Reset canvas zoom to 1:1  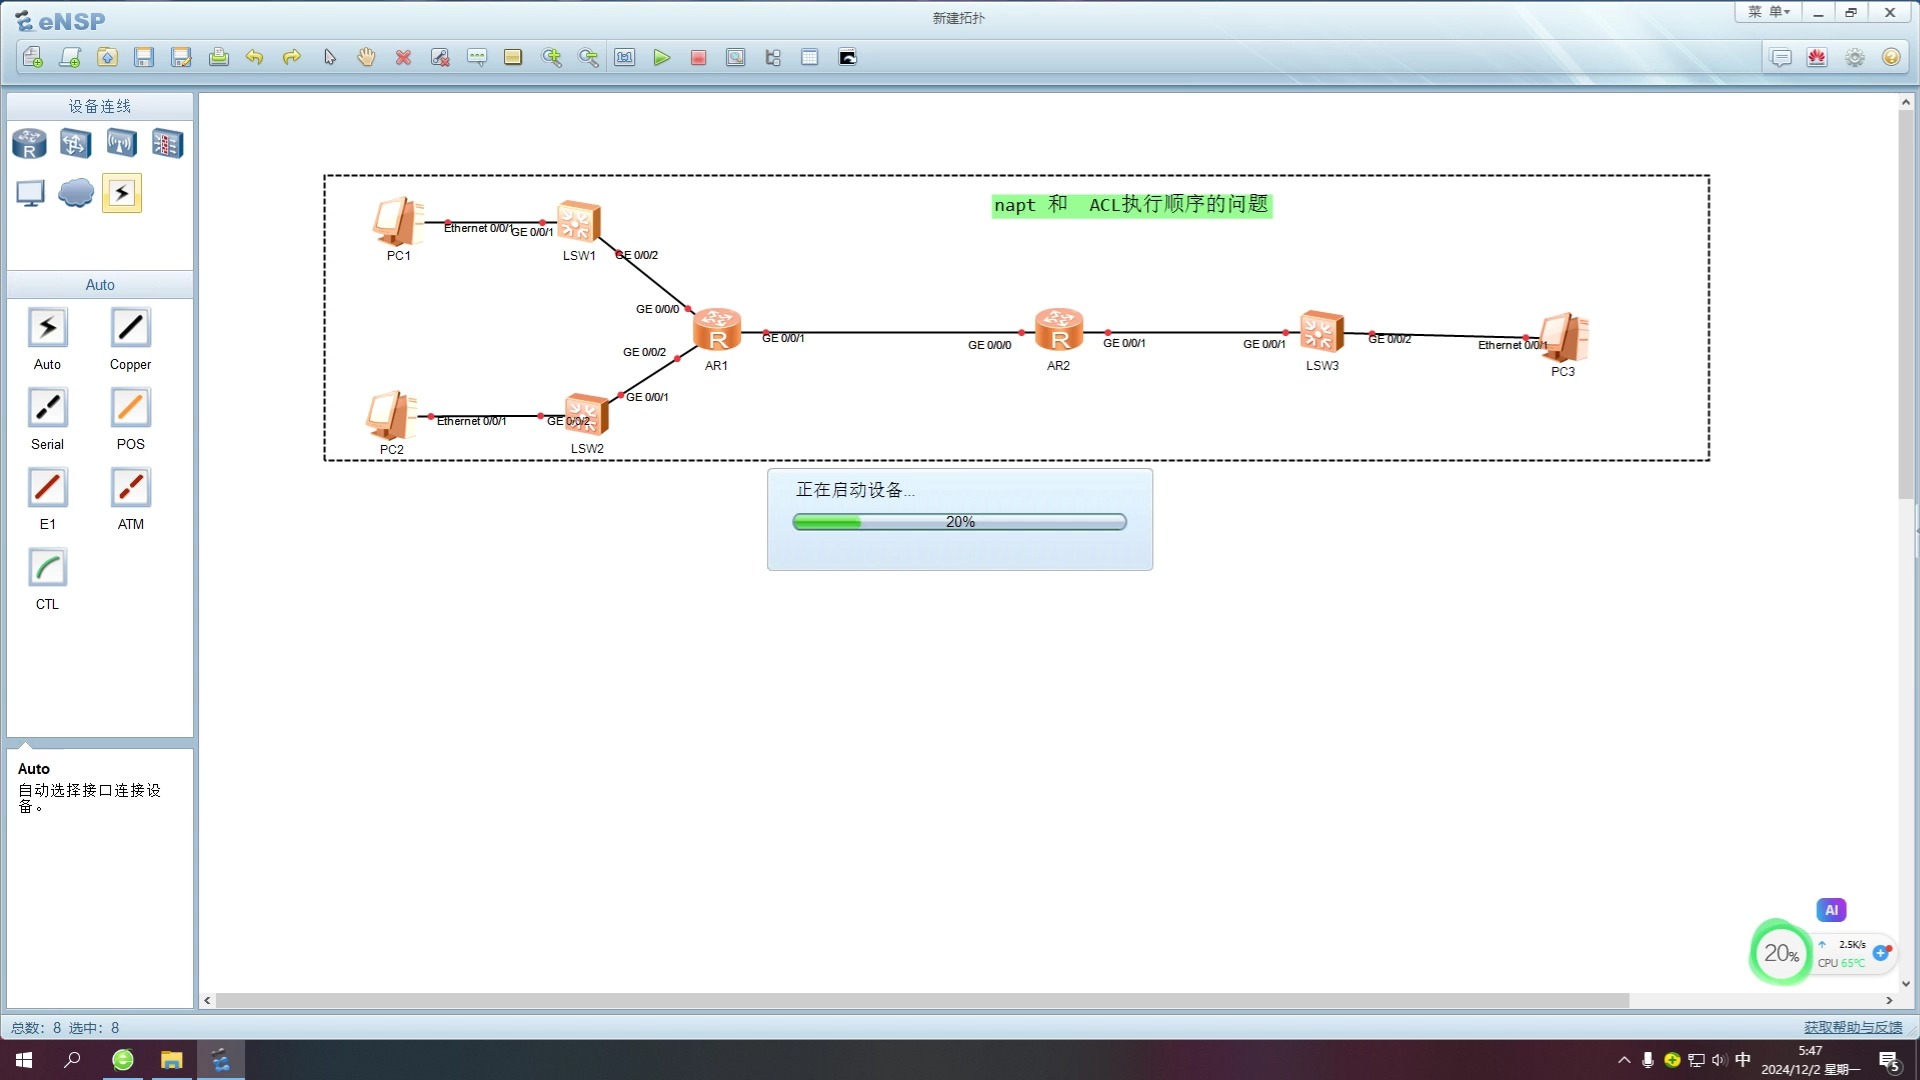[x=625, y=57]
